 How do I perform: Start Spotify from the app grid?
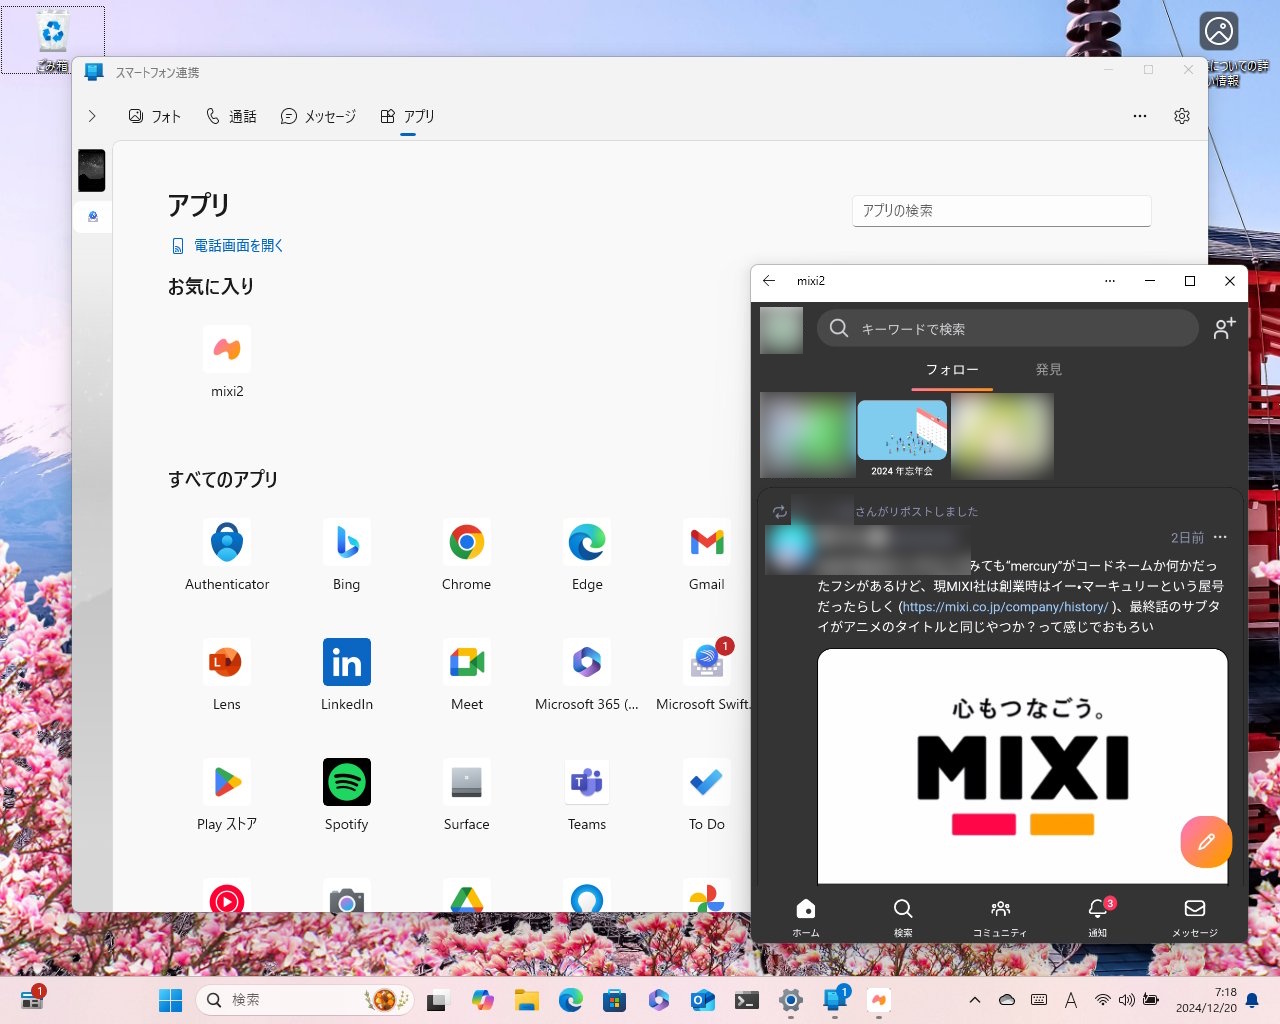(x=346, y=781)
